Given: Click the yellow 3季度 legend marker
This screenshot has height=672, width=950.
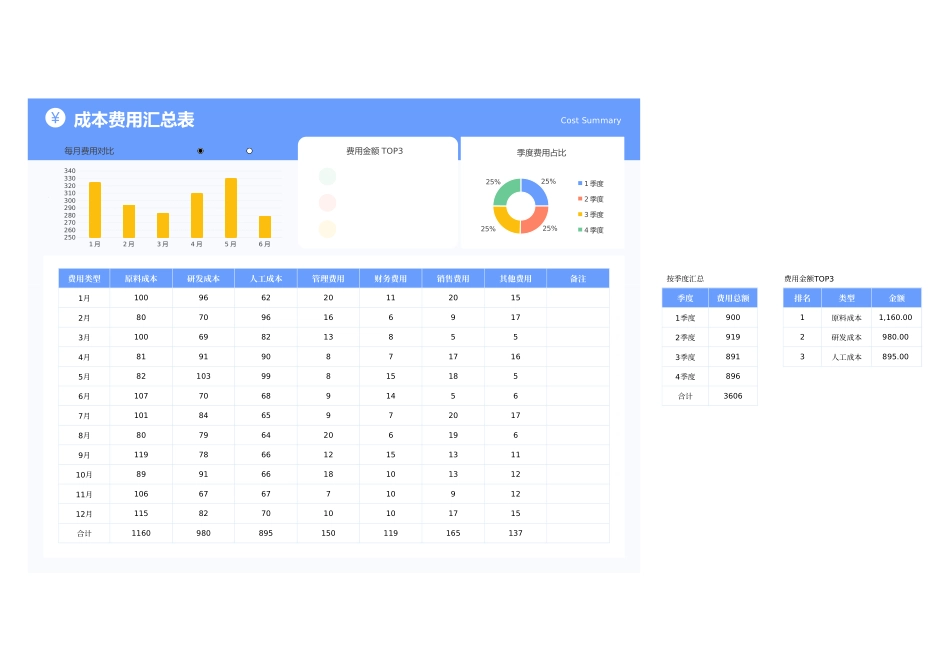Looking at the screenshot, I should coord(579,214).
